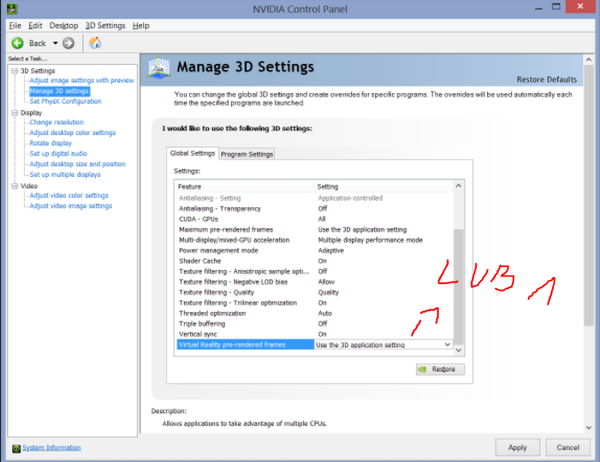Open Adjust video color settings
The height and width of the screenshot is (462, 600).
69,196
